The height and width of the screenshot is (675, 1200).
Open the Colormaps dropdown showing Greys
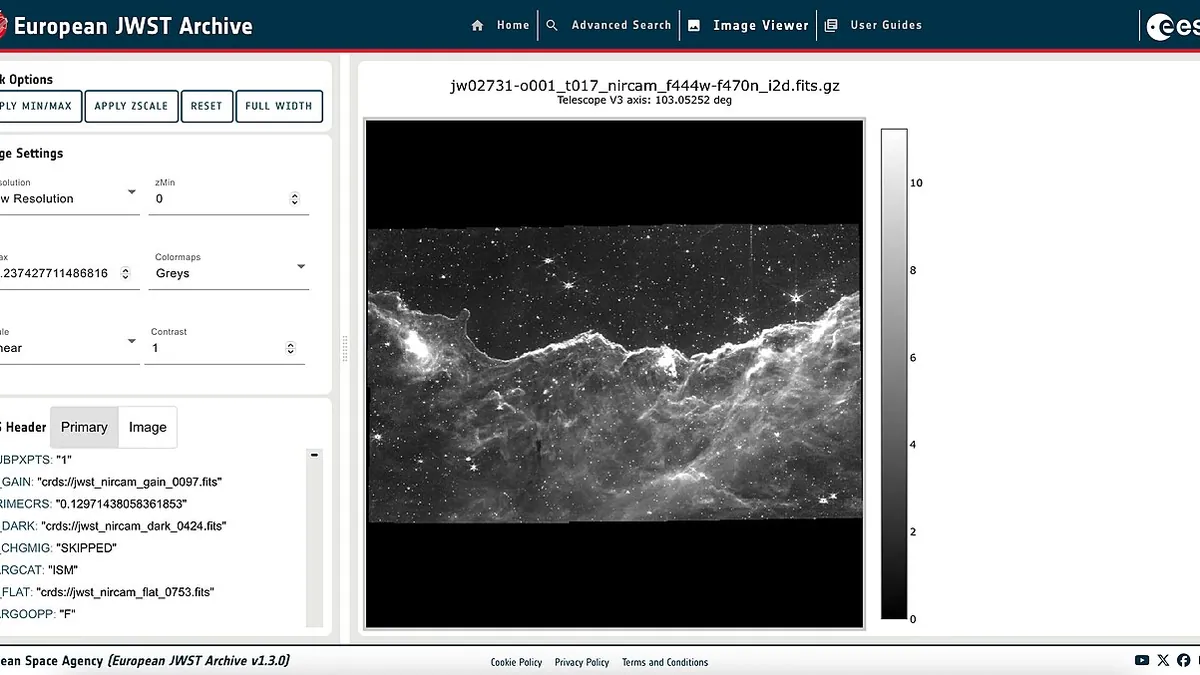(231, 273)
